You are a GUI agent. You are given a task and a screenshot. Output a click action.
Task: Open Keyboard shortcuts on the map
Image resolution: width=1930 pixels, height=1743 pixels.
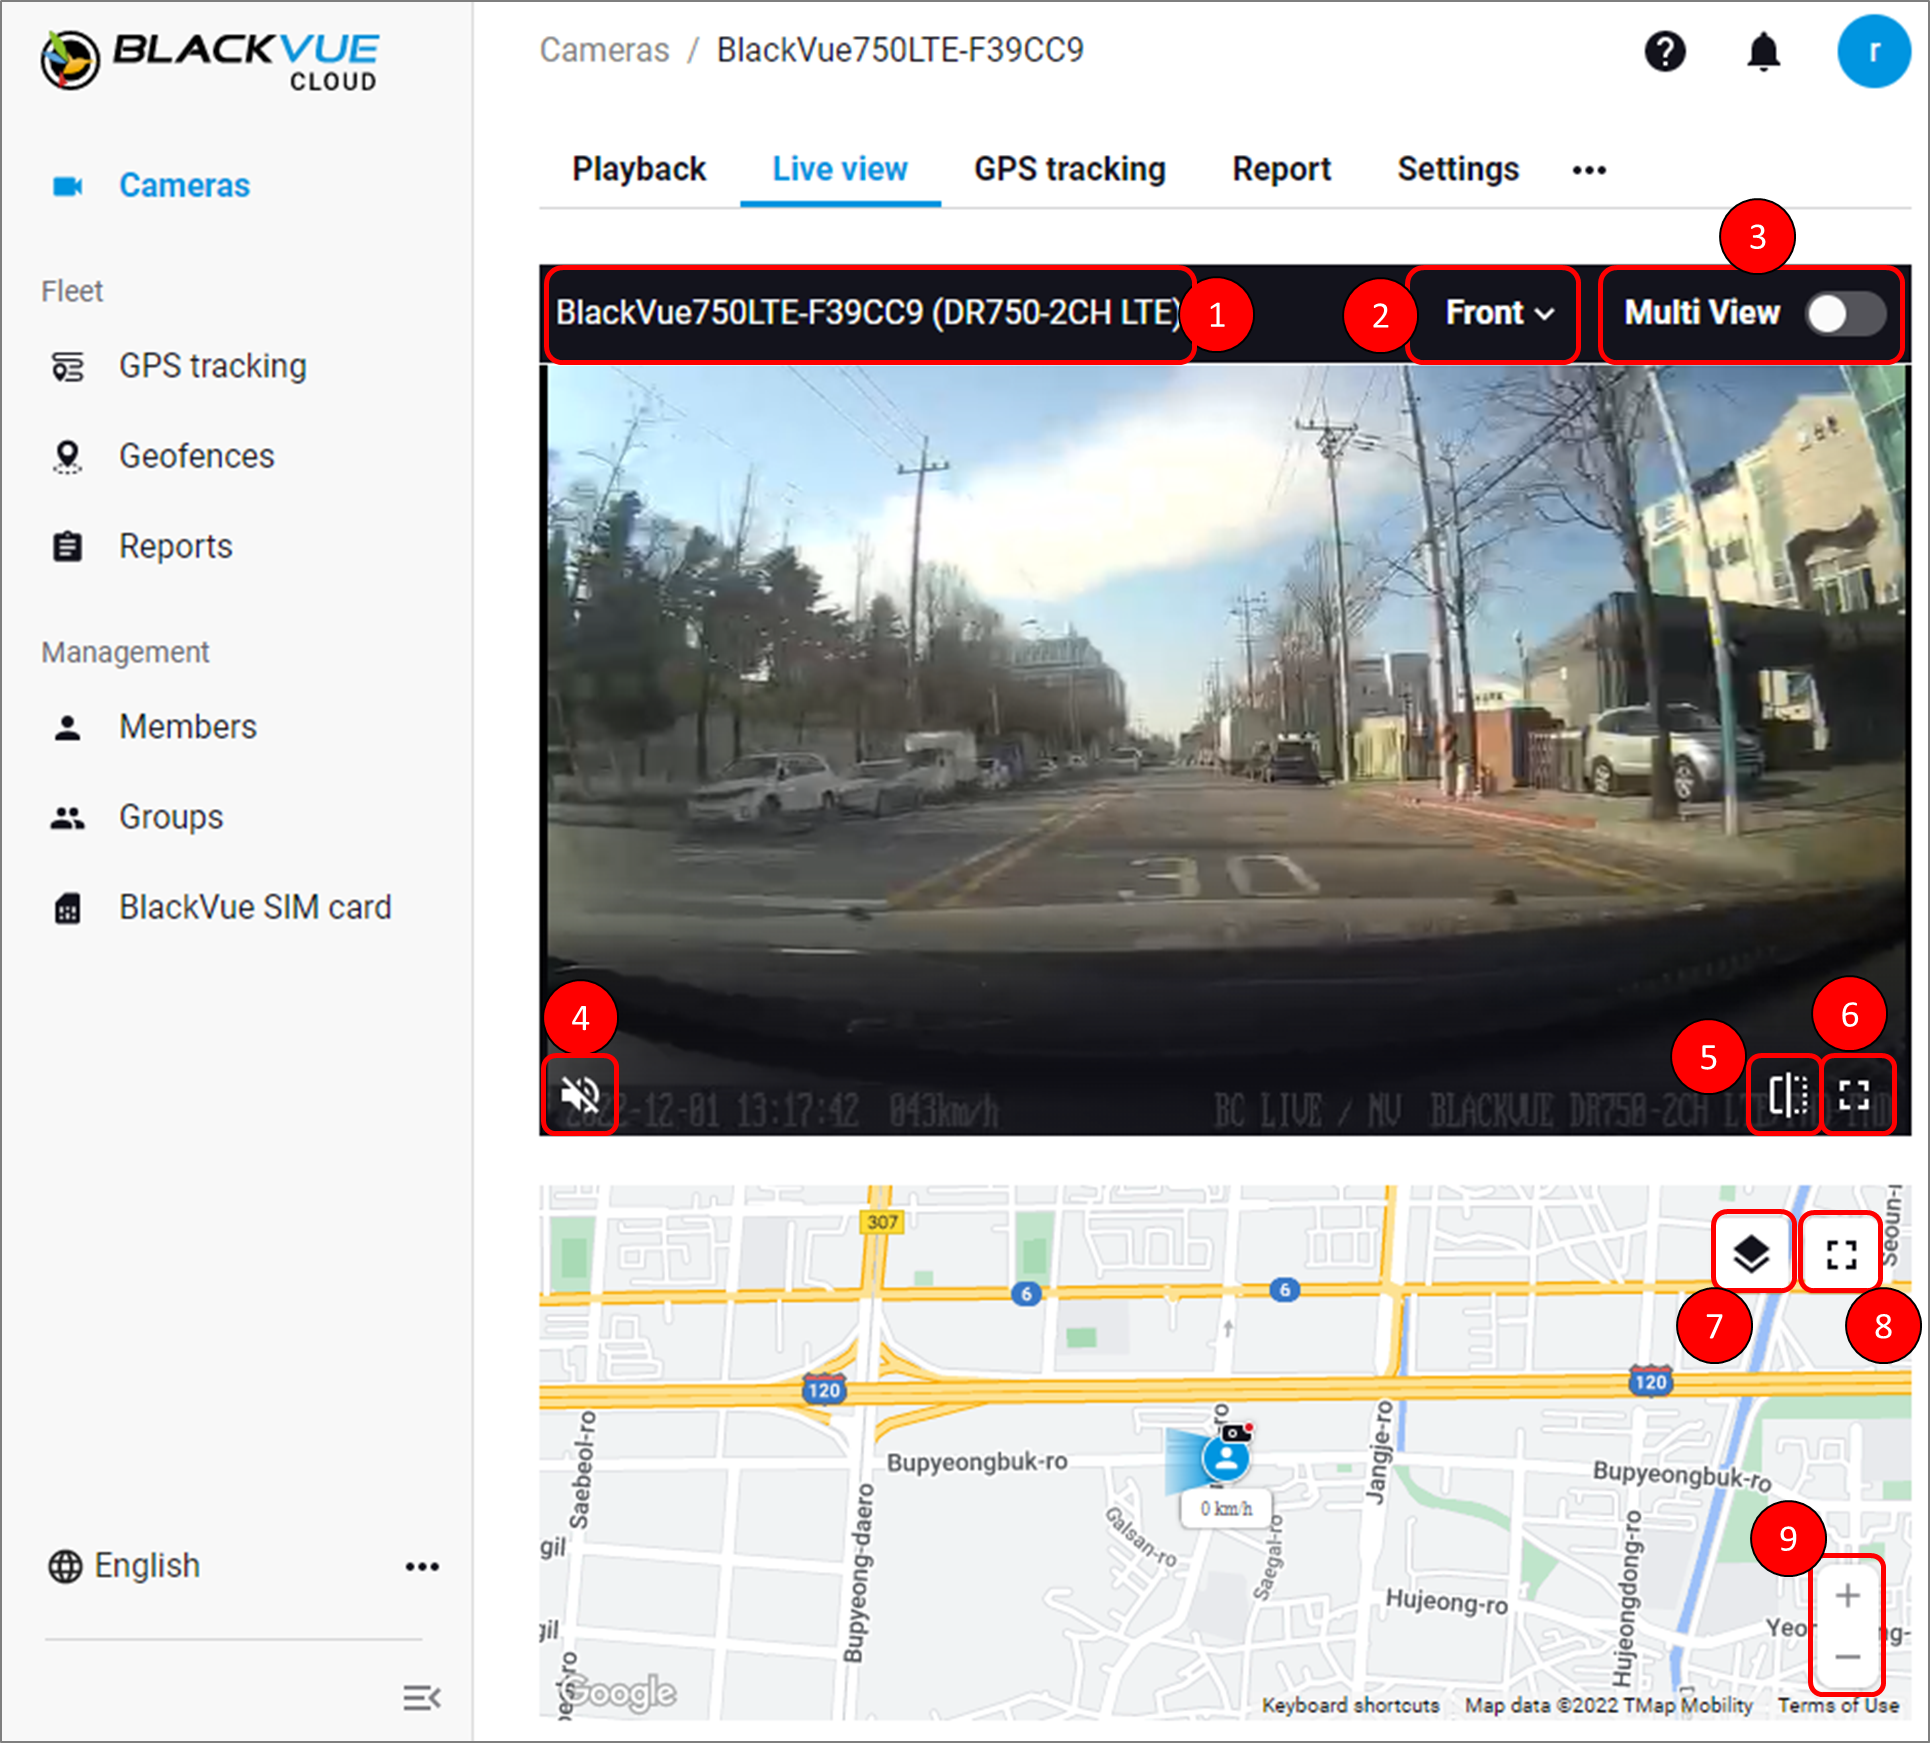1350,1705
